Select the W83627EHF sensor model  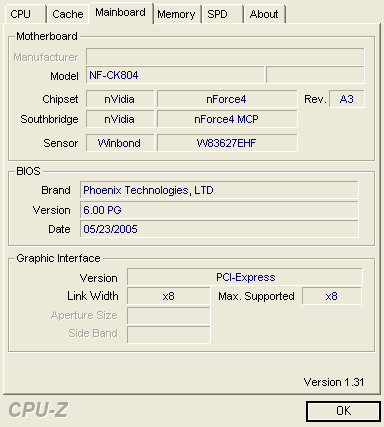point(227,143)
